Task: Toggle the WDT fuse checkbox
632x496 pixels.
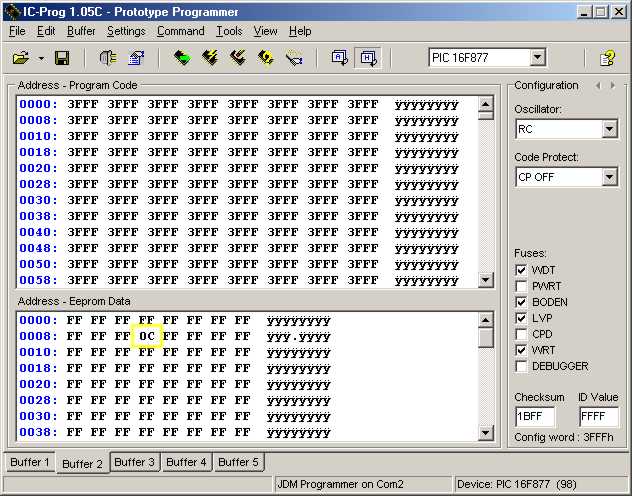Action: (521, 270)
